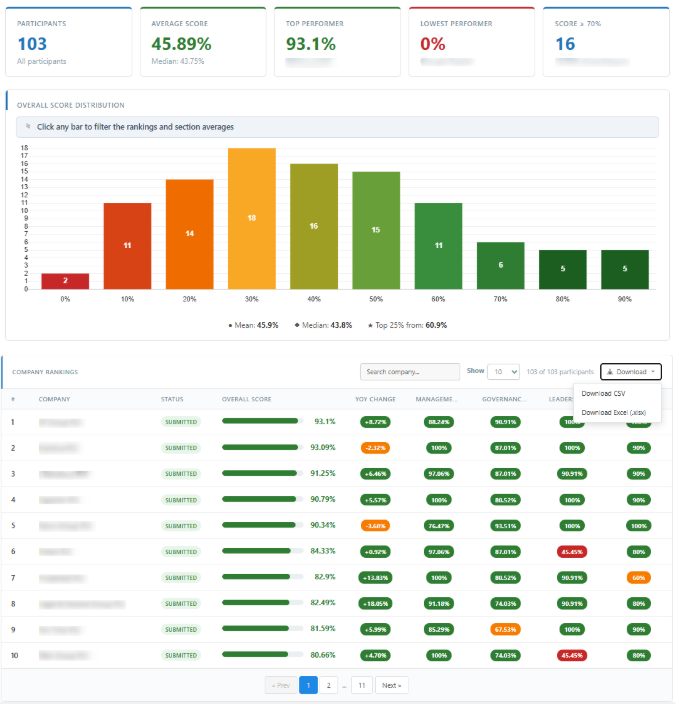Screen dimensions: 679x710
Task: Click the Average Score 45.89% card
Action: tap(203, 42)
